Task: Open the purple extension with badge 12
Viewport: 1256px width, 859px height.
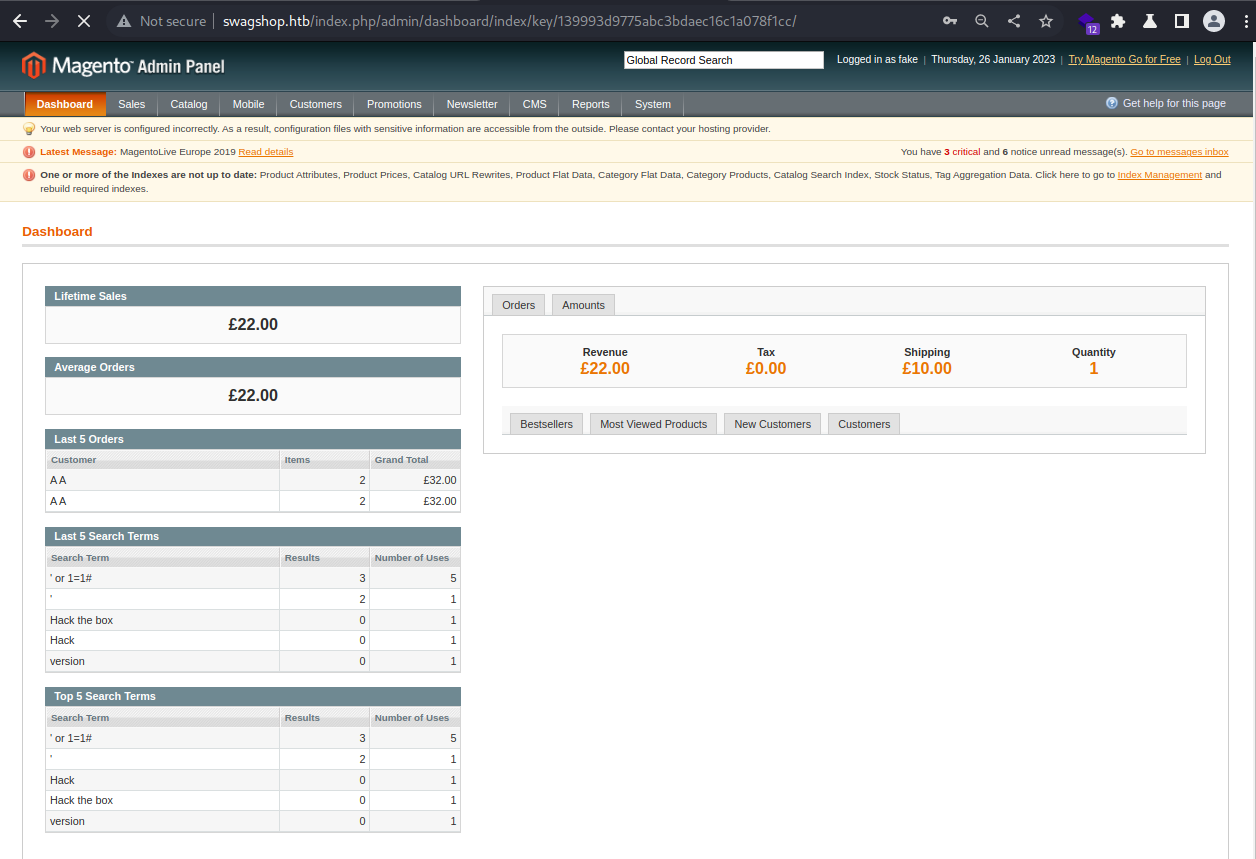Action: pos(1088,22)
